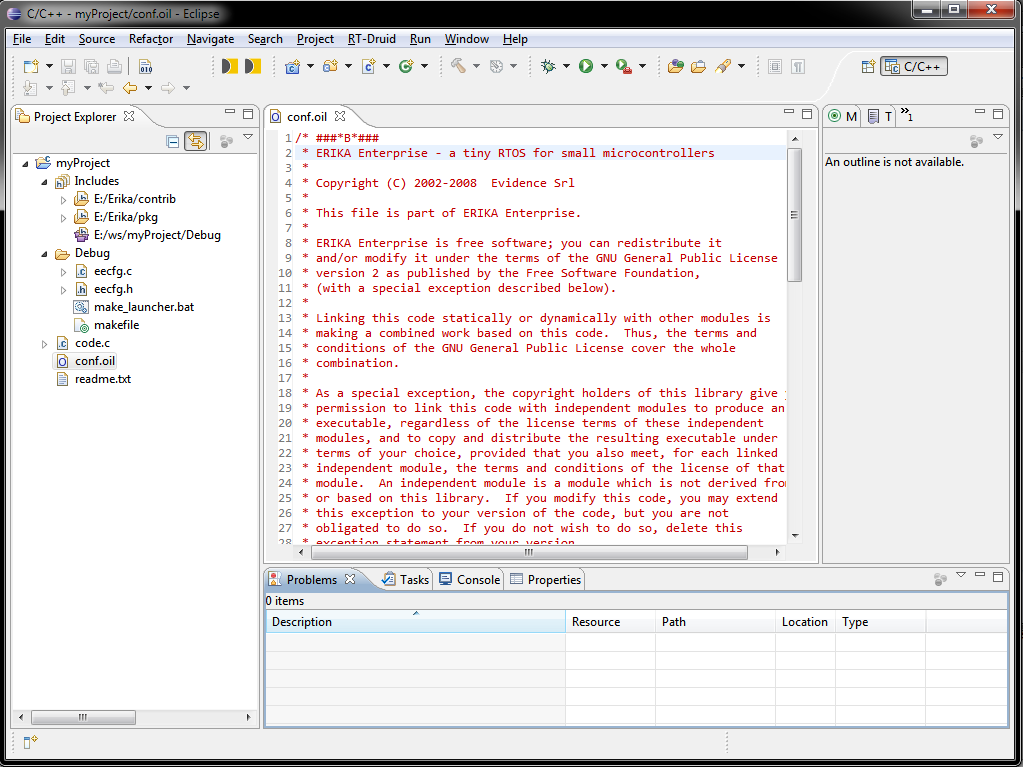The height and width of the screenshot is (767, 1023).
Task: Click the Save disk icon
Action: (69, 66)
